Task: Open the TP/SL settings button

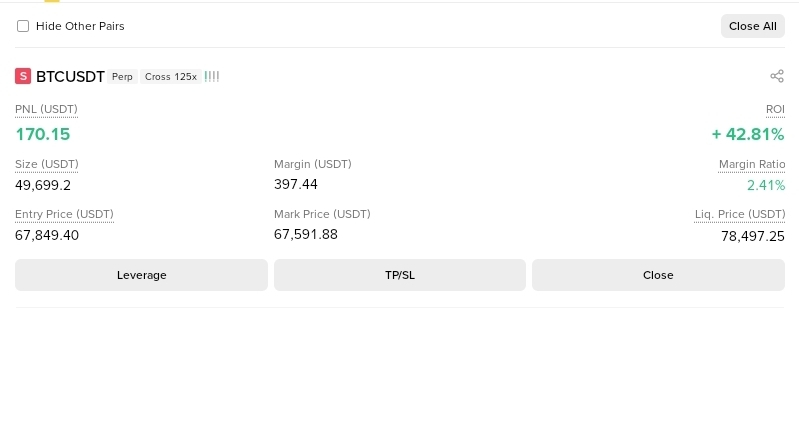Action: click(x=400, y=275)
